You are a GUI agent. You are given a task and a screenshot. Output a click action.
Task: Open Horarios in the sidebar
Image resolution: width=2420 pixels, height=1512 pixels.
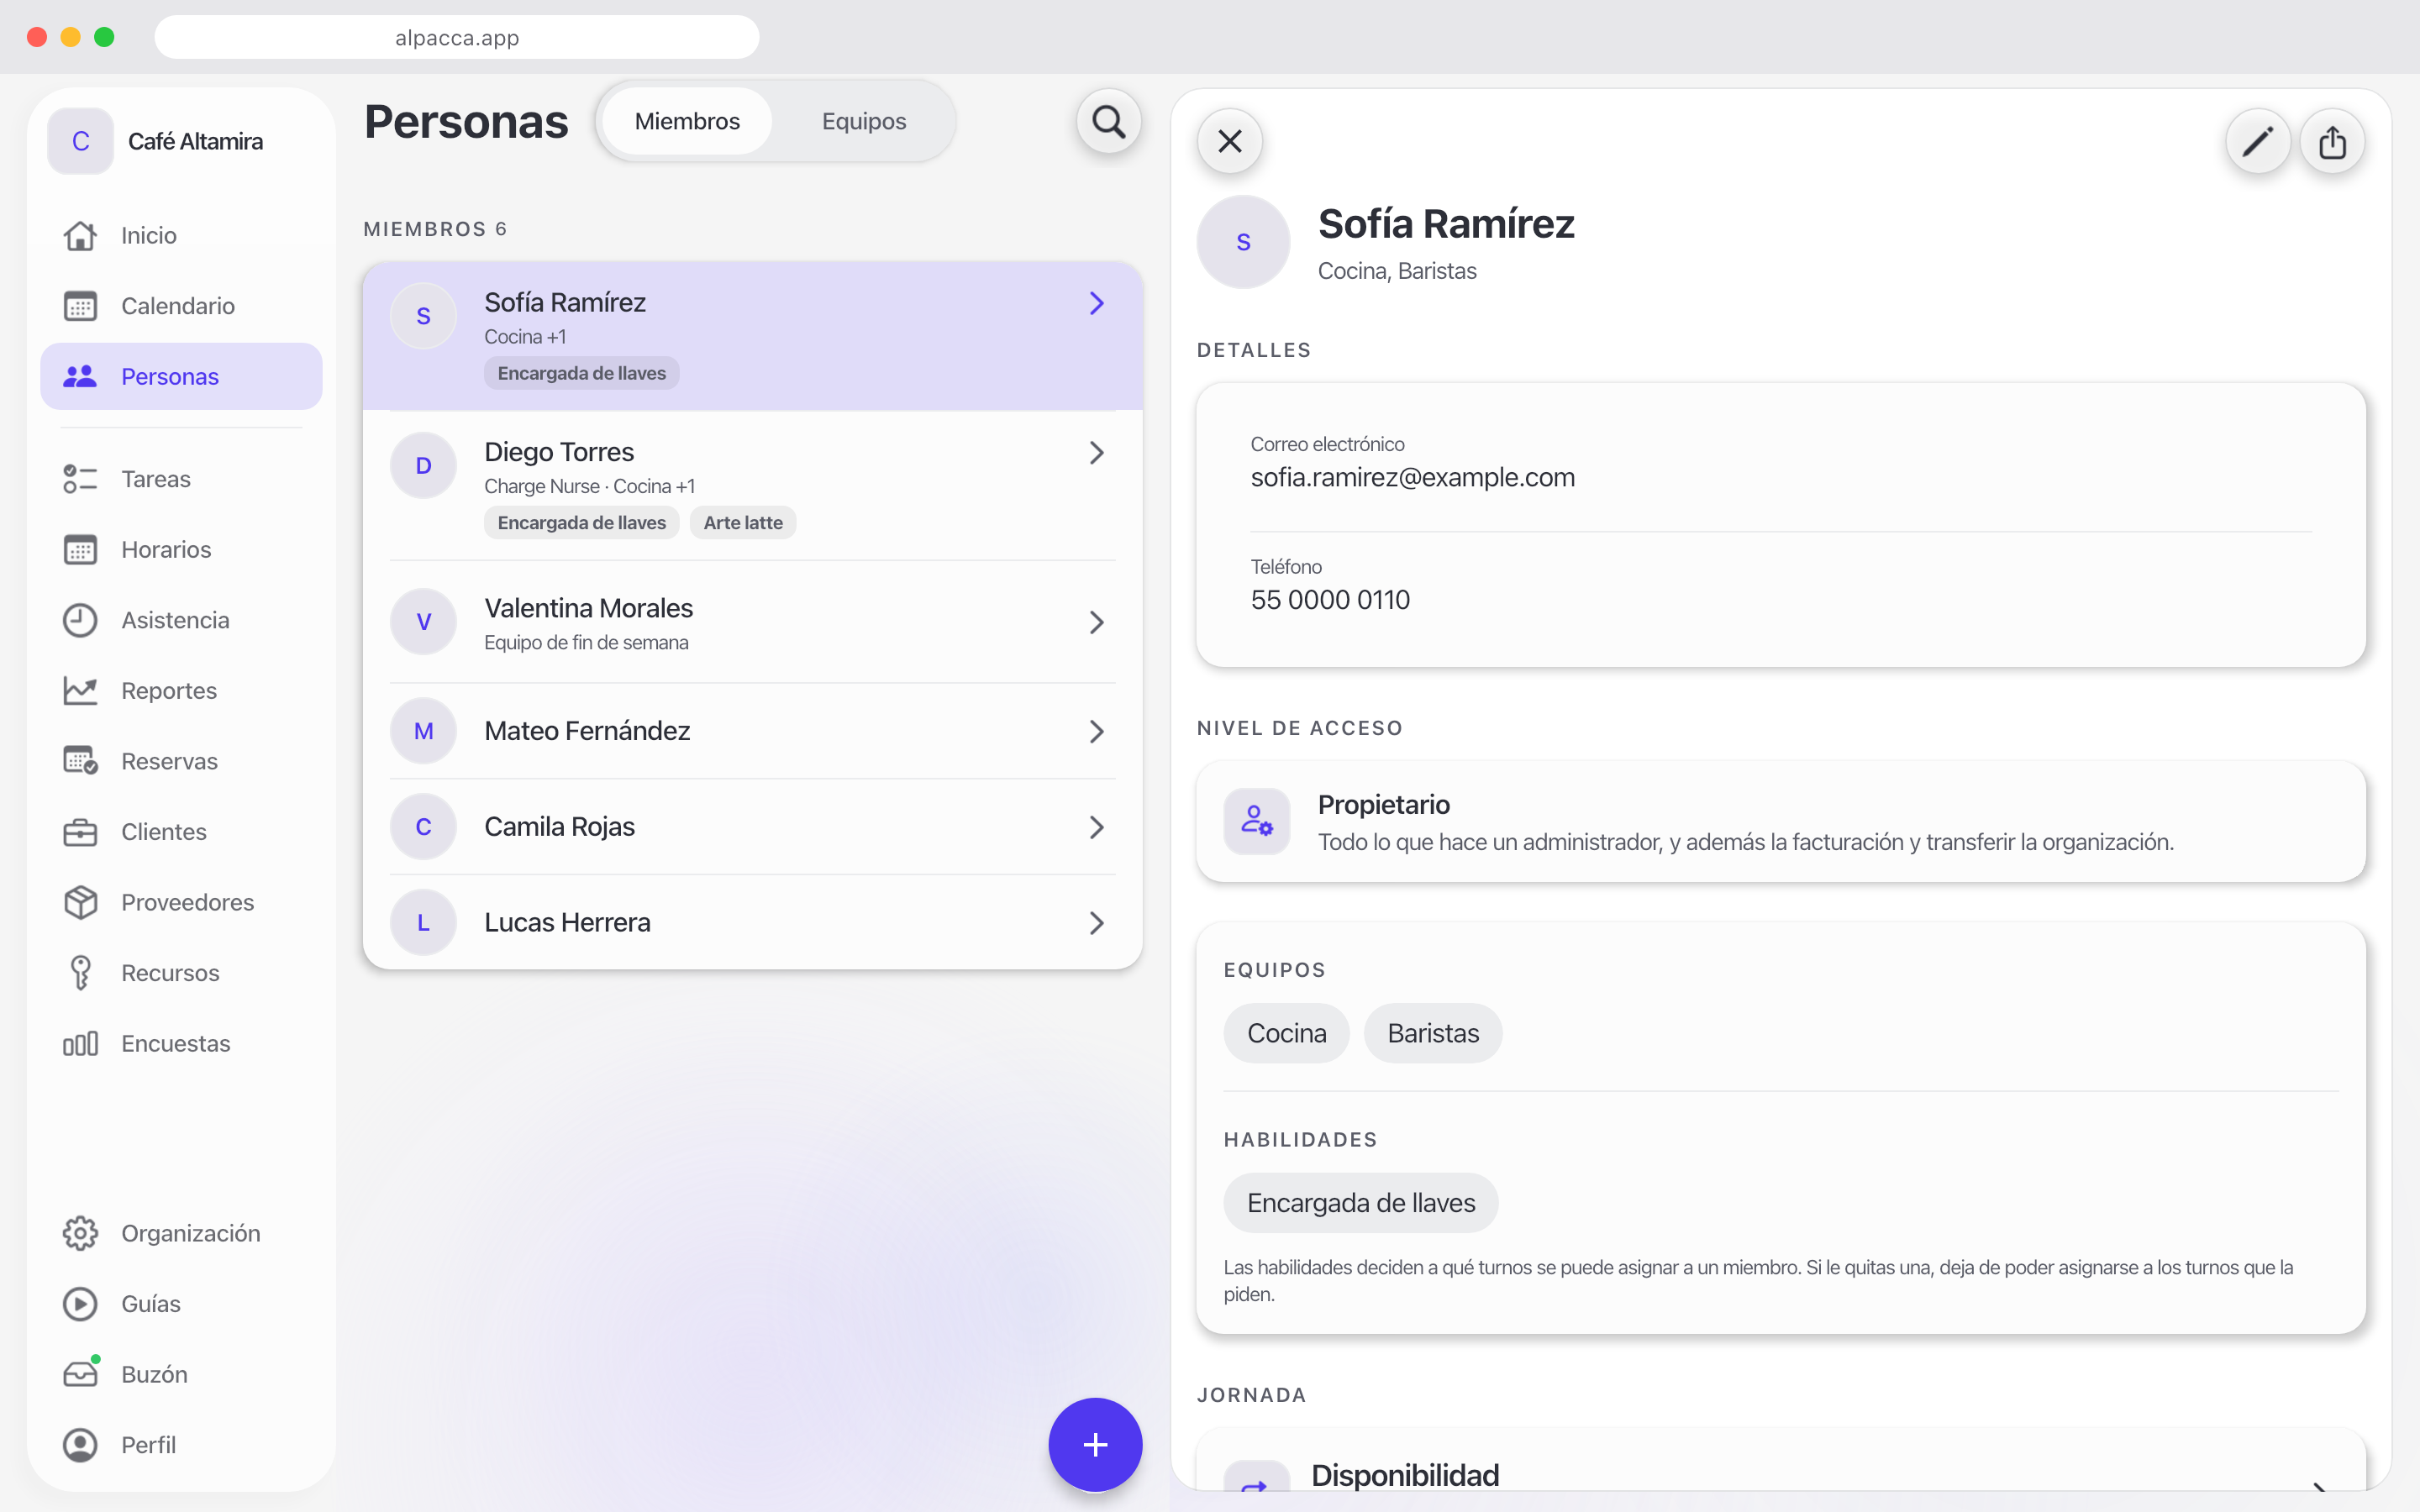[181, 550]
